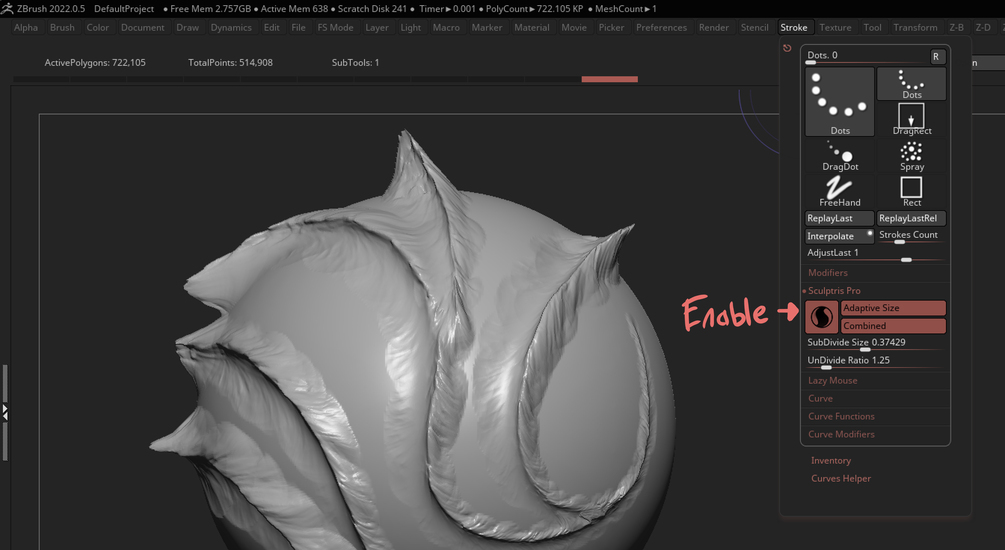Expand the Curve Modifiers section
Image resolution: width=1005 pixels, height=550 pixels.
[x=841, y=434]
